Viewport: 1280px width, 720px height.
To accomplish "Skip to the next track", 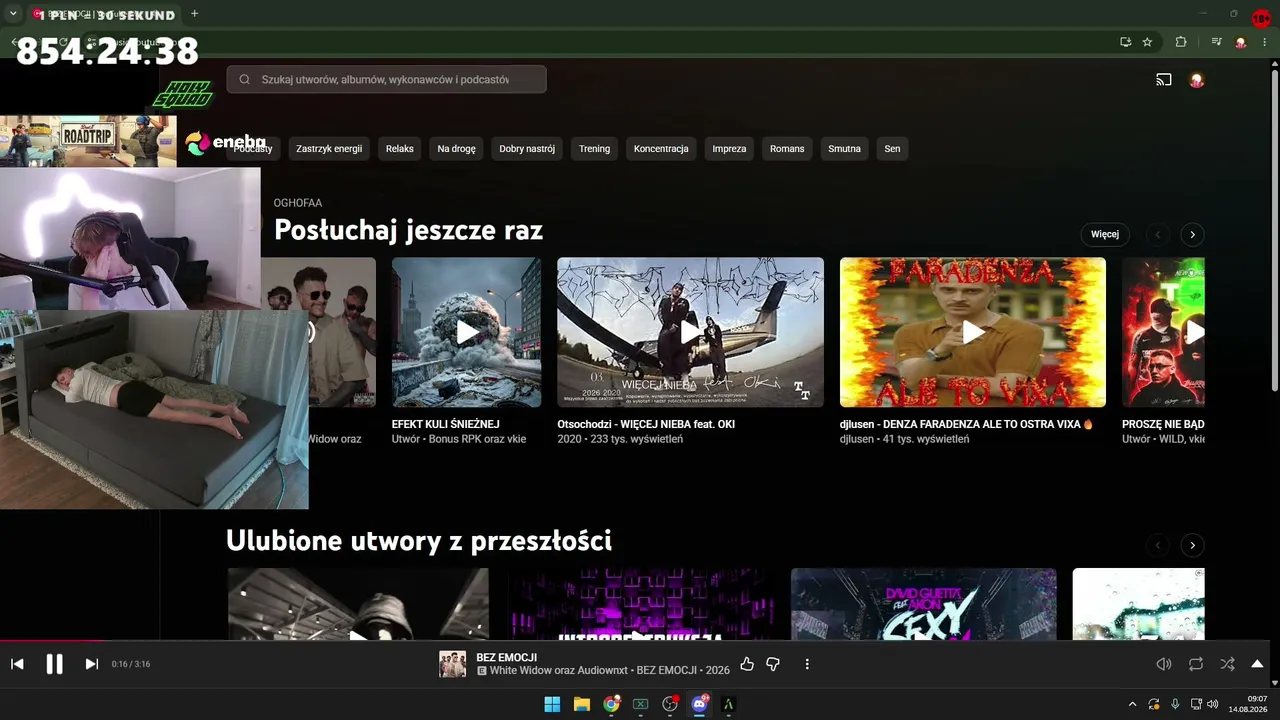I will click(x=92, y=664).
